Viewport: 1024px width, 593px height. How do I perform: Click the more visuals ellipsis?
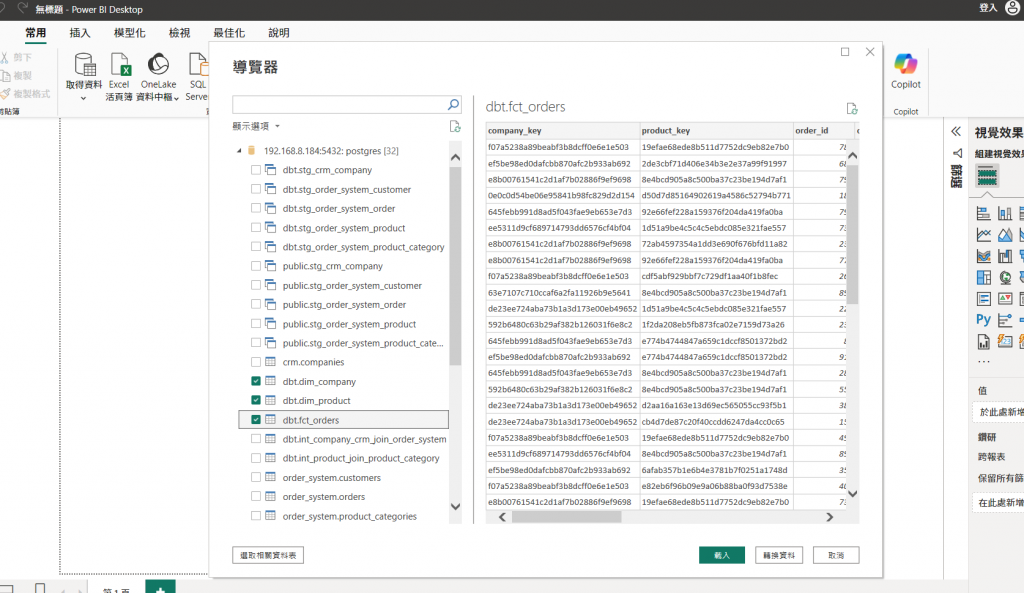pyautogui.click(x=984, y=361)
